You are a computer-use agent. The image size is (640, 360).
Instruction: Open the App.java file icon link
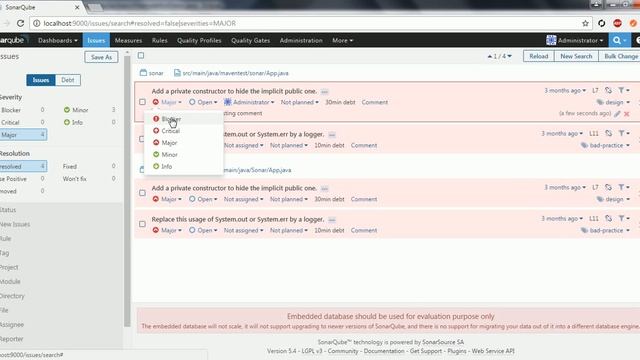pos(177,73)
